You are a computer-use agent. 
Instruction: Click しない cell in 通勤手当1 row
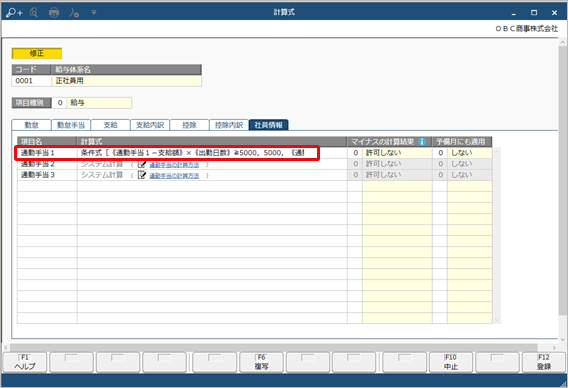[x=469, y=153]
